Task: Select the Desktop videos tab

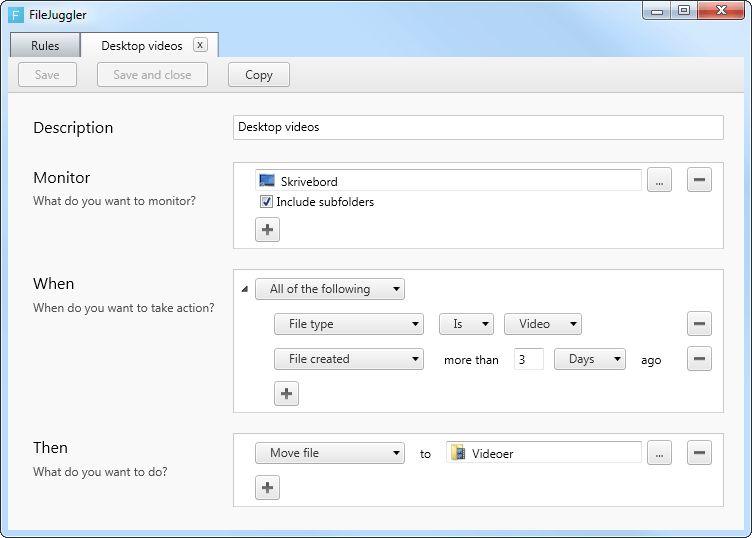Action: 141,46
